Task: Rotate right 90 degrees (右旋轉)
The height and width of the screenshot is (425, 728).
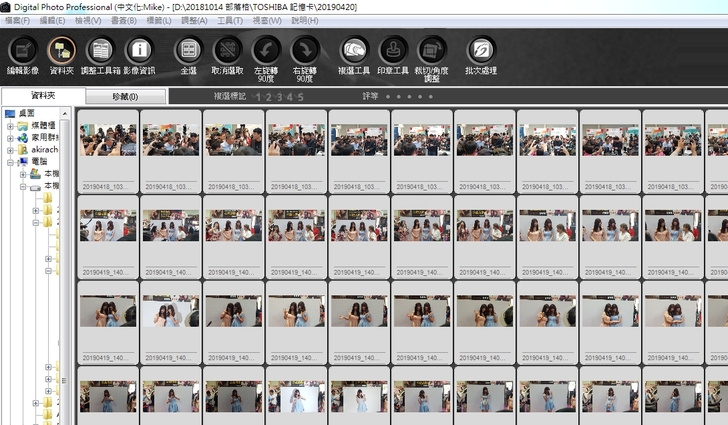Action: (x=305, y=59)
